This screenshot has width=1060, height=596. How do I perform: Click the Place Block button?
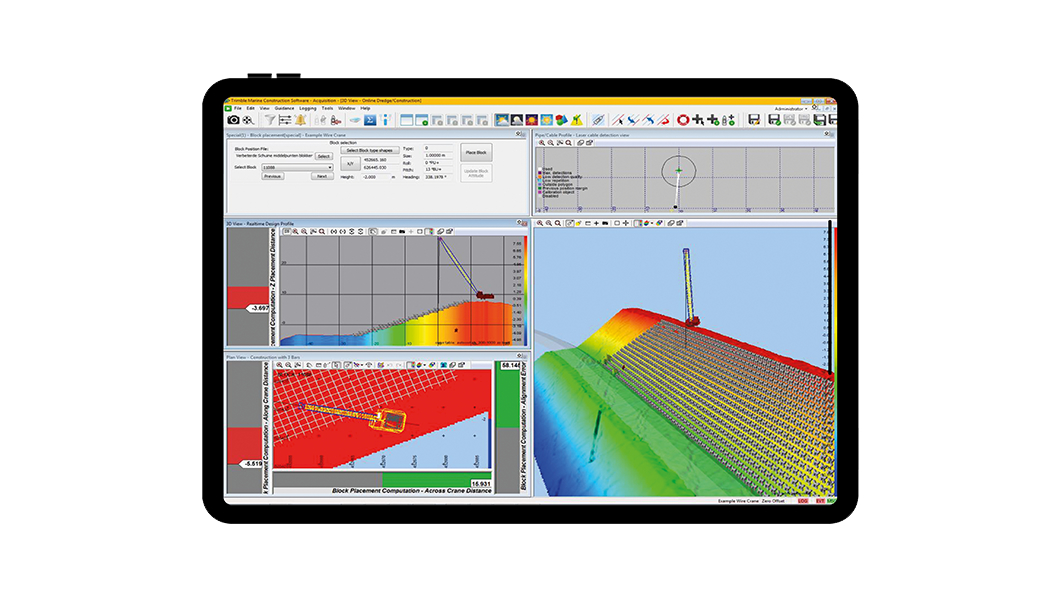click(476, 152)
